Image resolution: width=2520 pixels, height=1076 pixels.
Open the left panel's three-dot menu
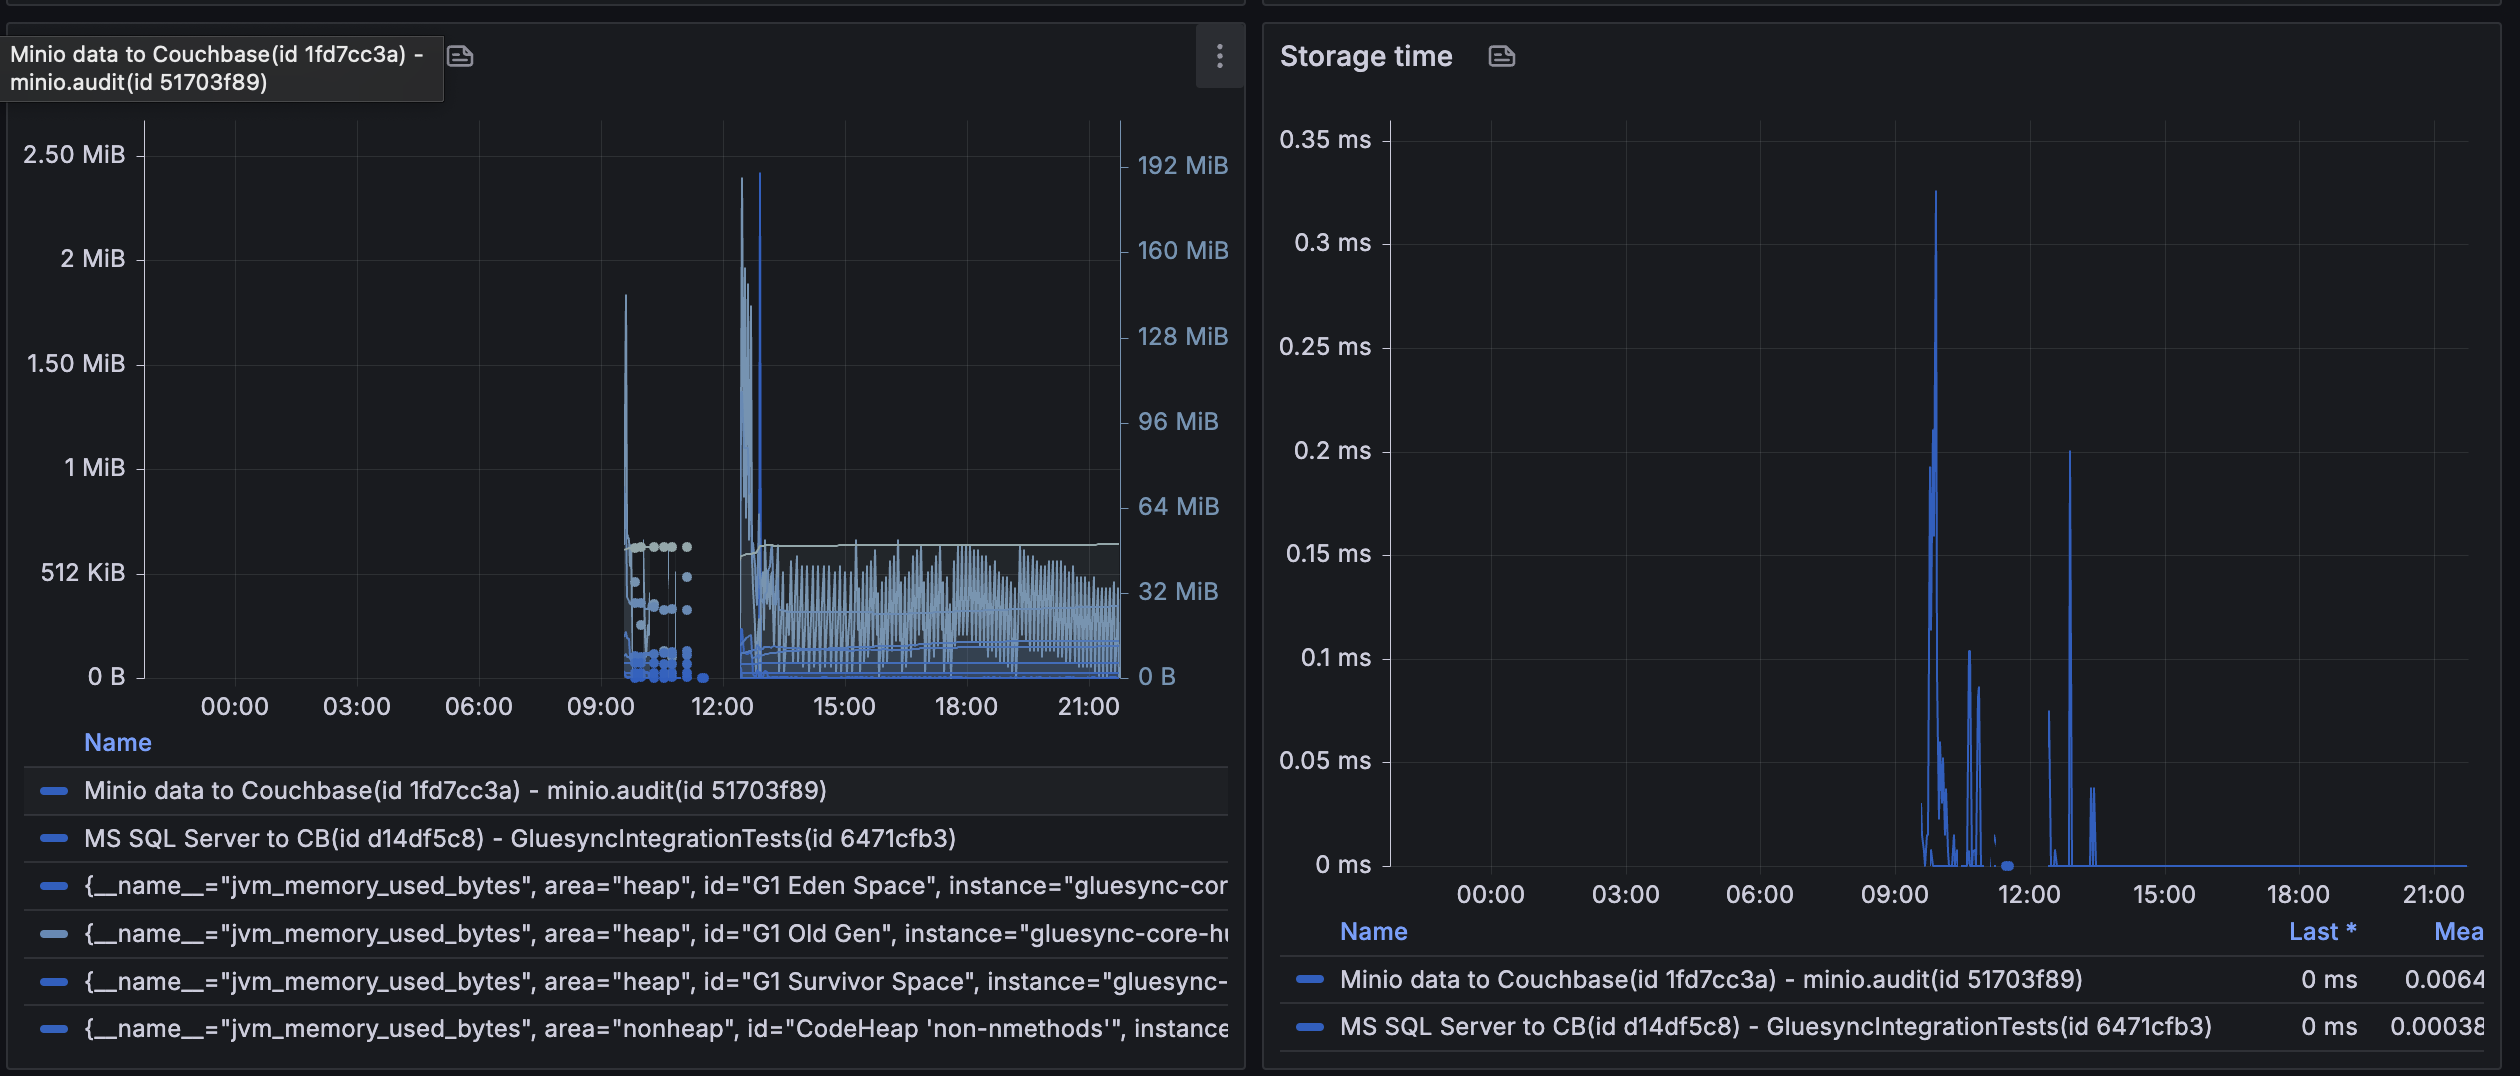click(x=1219, y=57)
